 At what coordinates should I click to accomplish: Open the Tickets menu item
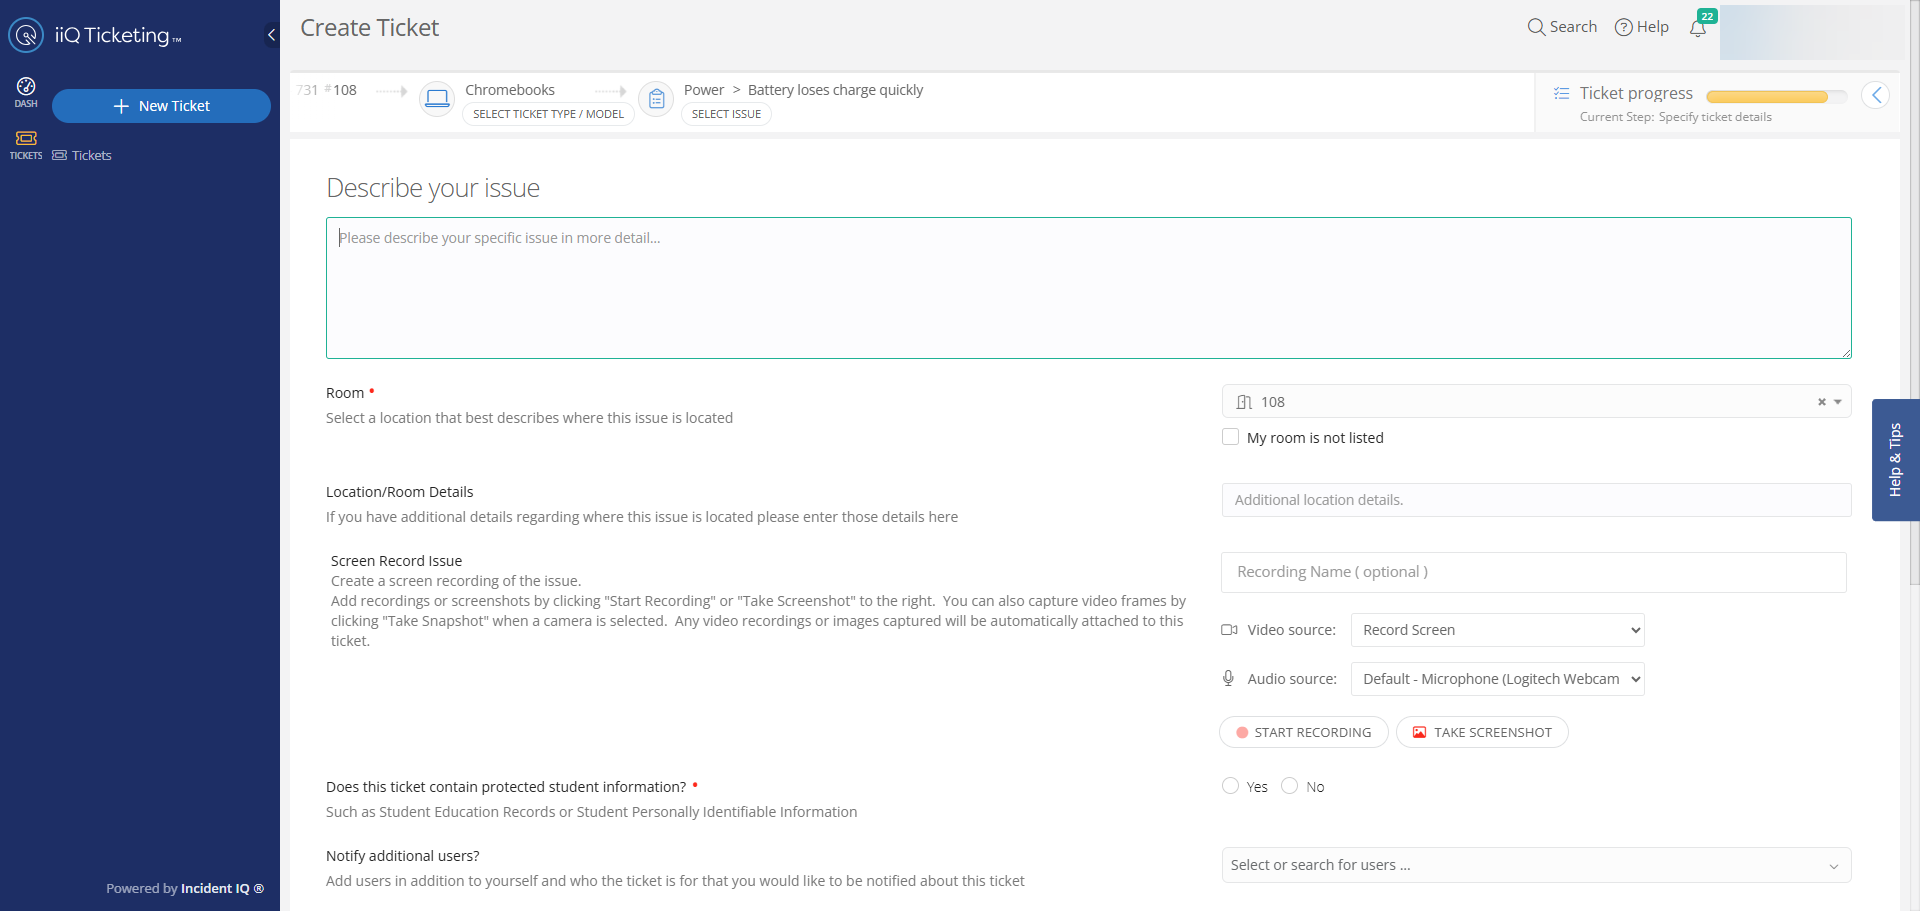[91, 156]
